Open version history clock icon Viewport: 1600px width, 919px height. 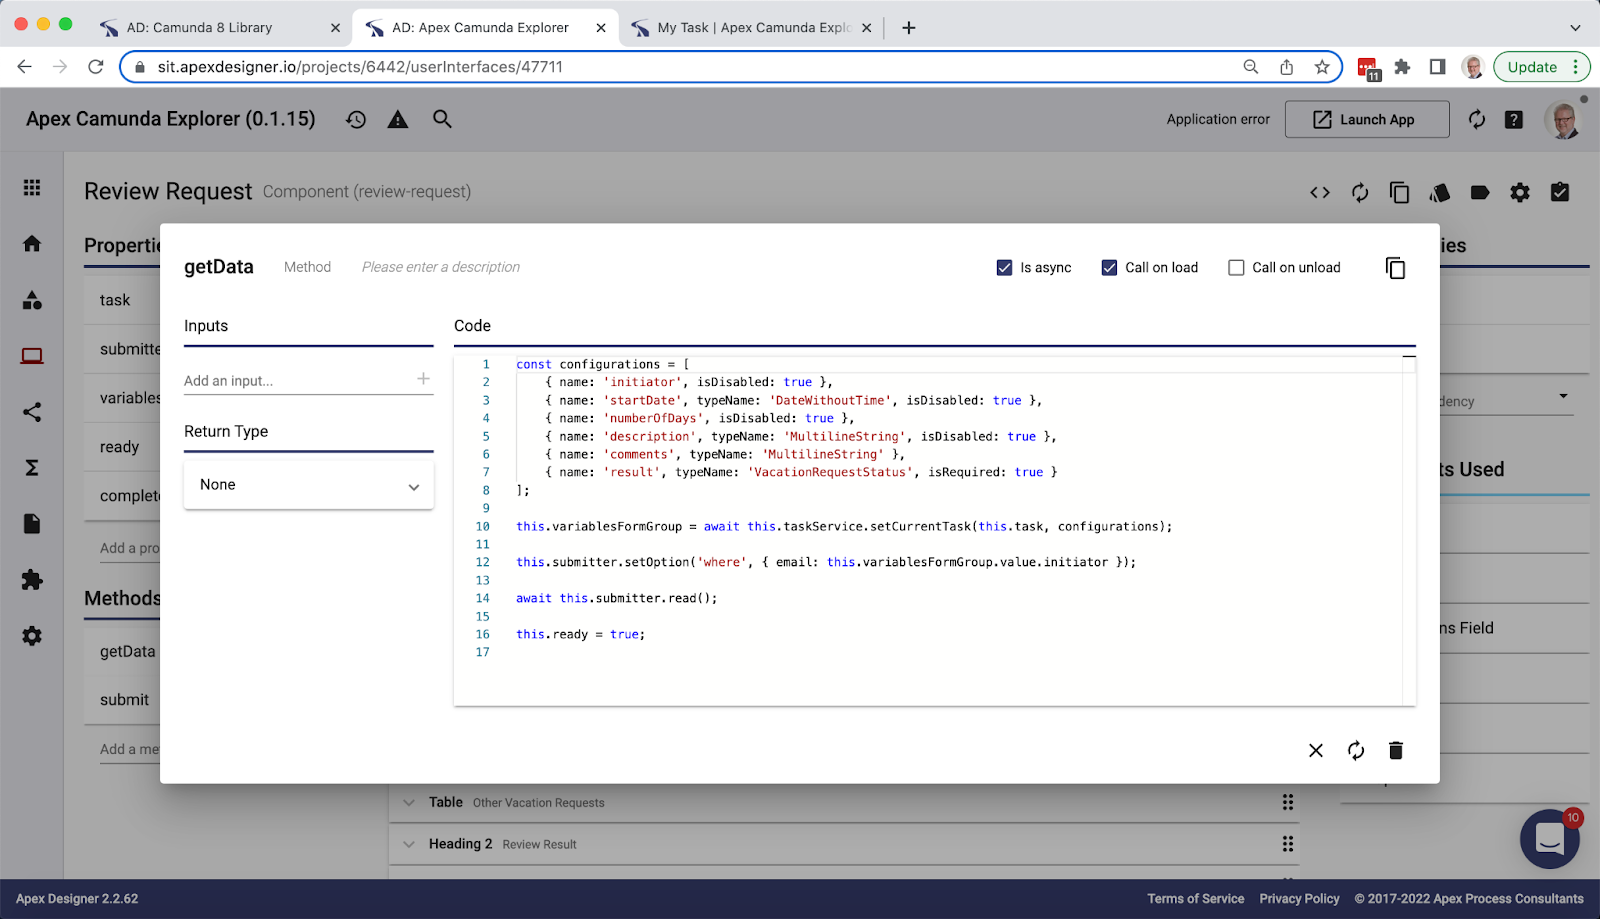[x=356, y=120]
